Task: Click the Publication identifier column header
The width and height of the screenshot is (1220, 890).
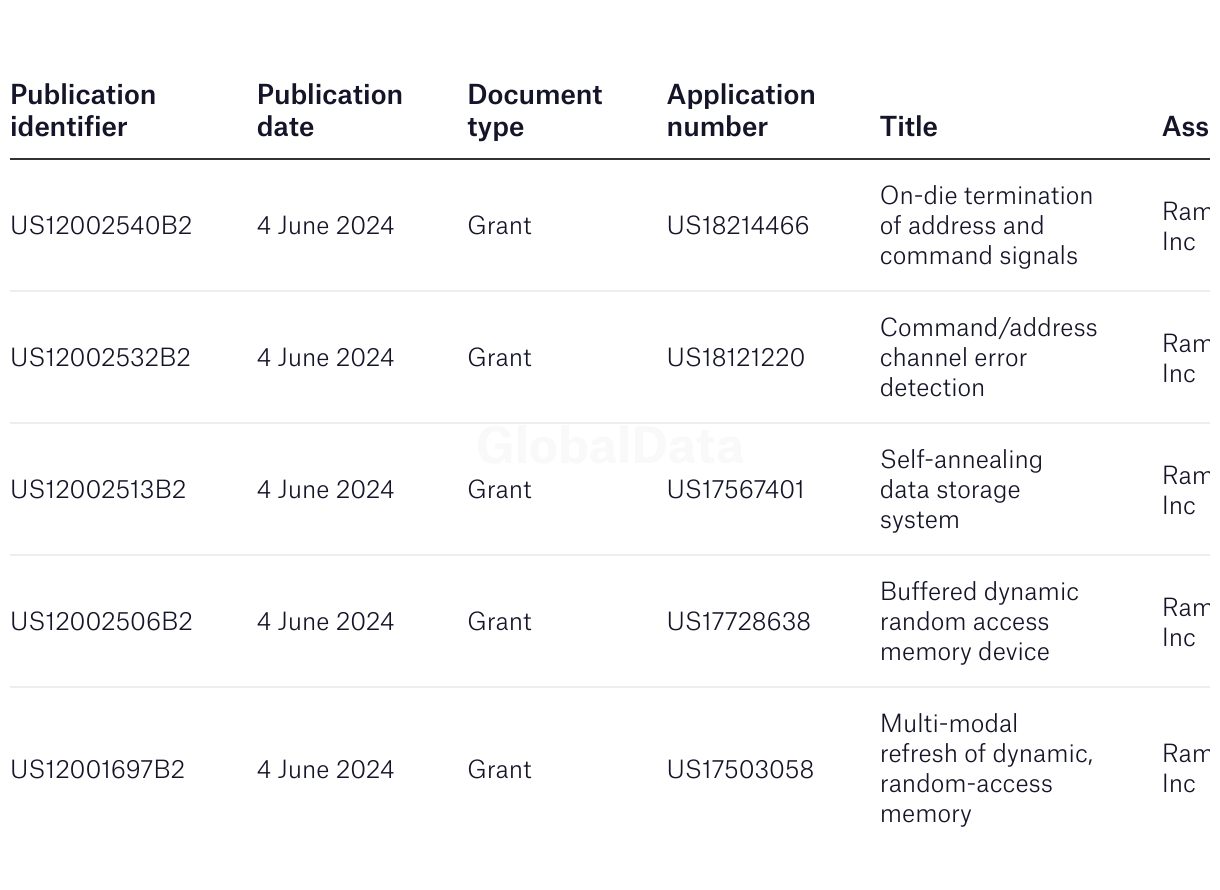Action: coord(83,110)
